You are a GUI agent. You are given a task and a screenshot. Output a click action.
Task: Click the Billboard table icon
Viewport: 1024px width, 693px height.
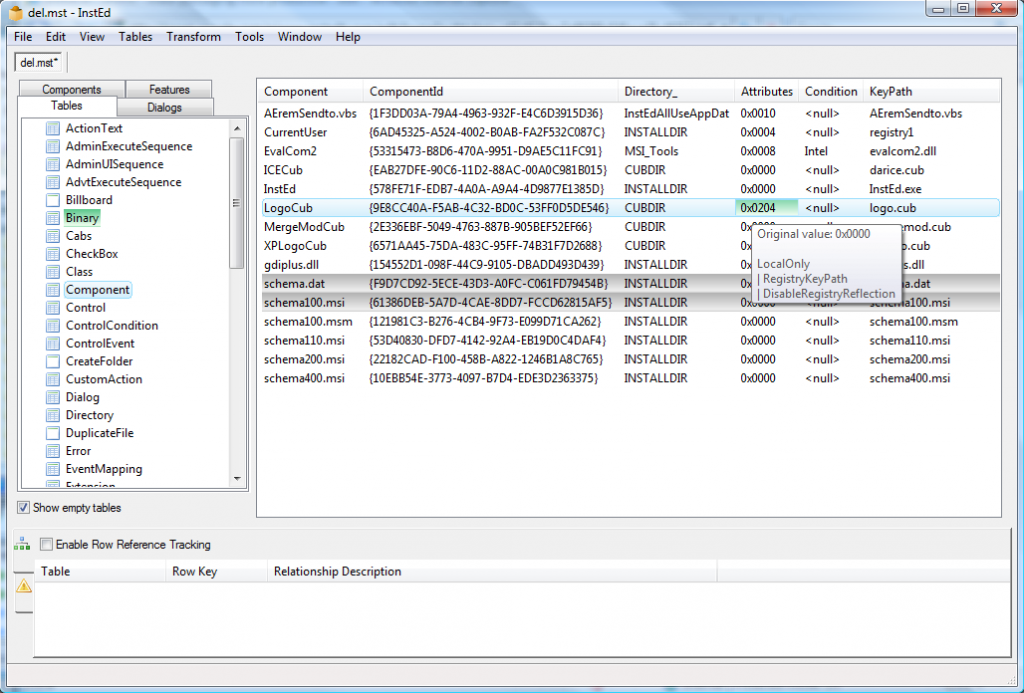click(52, 199)
